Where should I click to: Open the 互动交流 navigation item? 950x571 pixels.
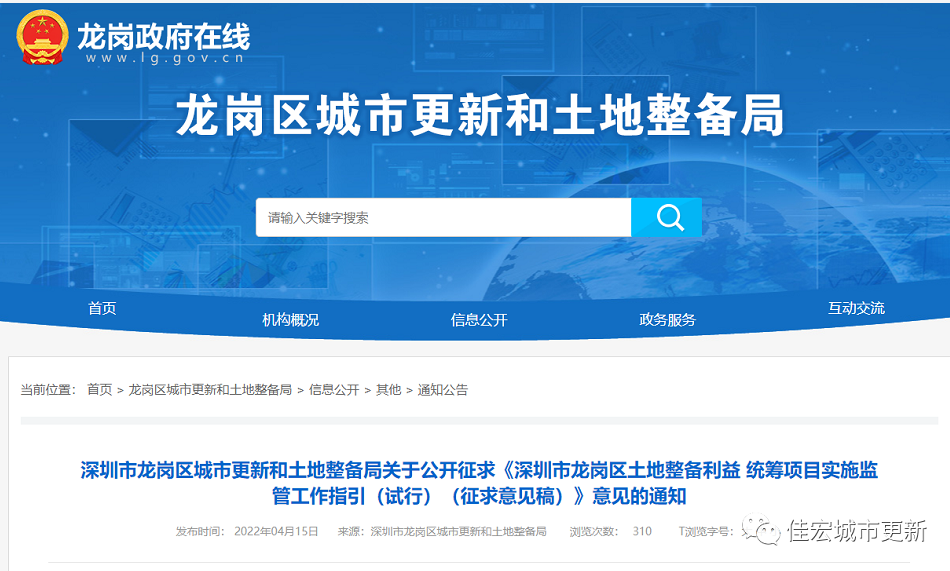click(x=856, y=308)
